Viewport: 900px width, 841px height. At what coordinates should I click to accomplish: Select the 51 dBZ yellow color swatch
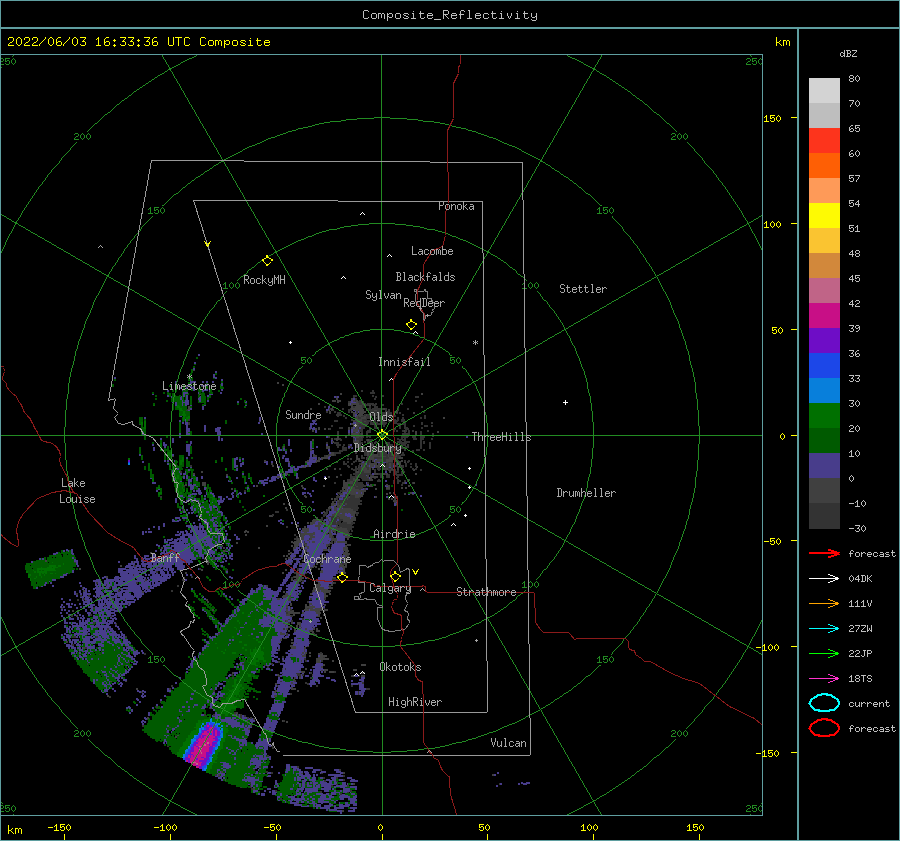click(x=824, y=215)
